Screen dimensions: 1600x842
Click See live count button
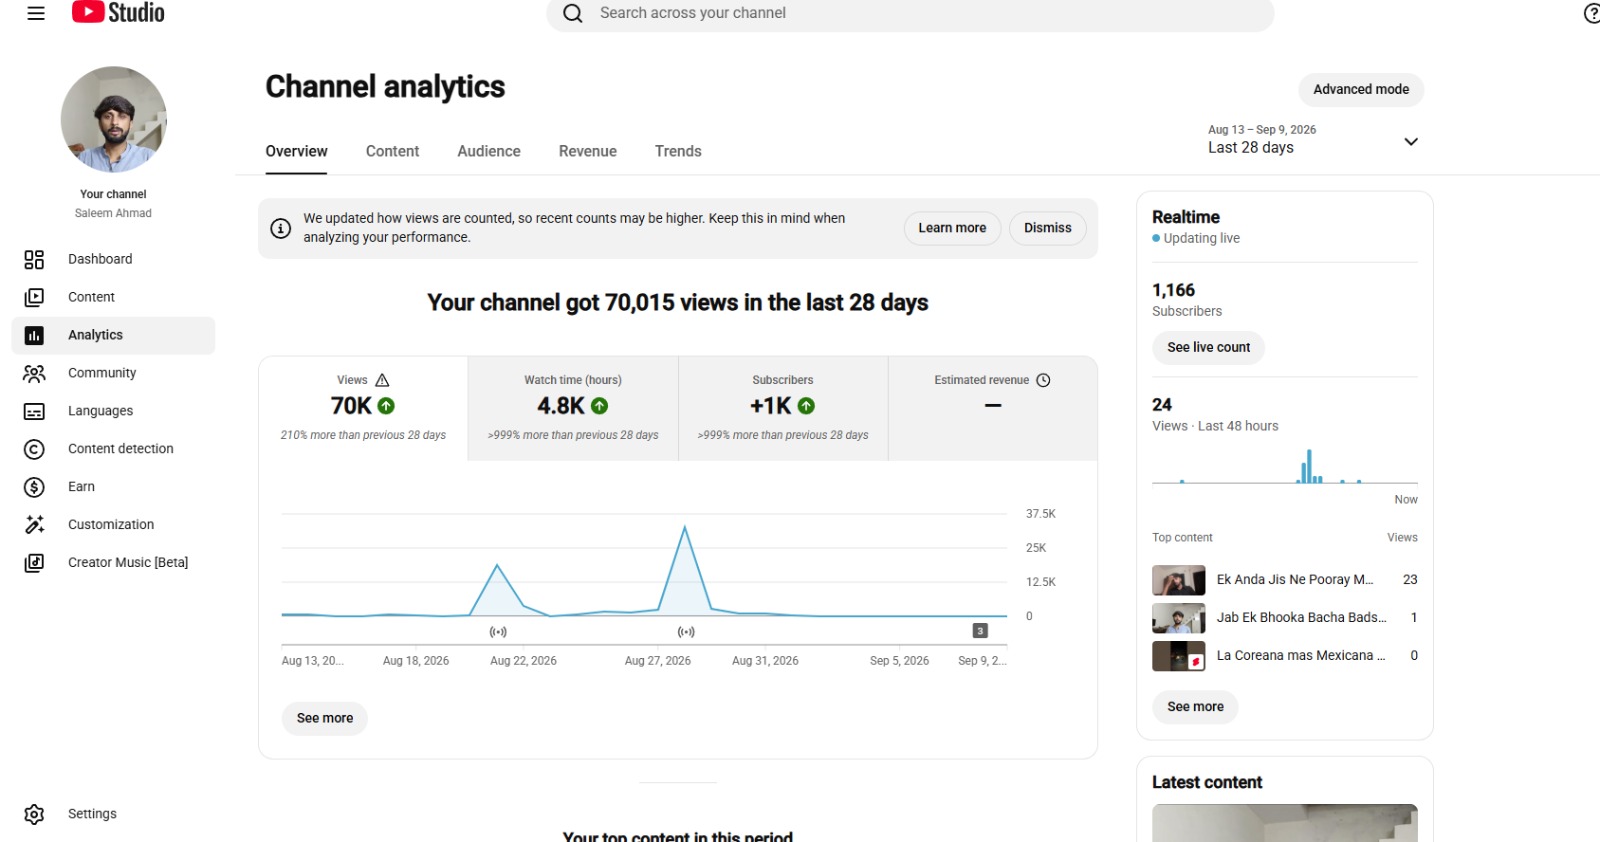pyautogui.click(x=1208, y=348)
